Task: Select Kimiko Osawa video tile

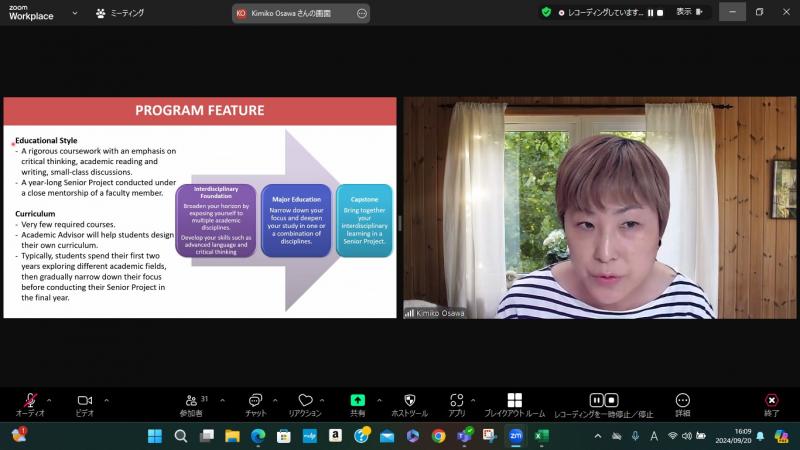Action: coord(599,208)
